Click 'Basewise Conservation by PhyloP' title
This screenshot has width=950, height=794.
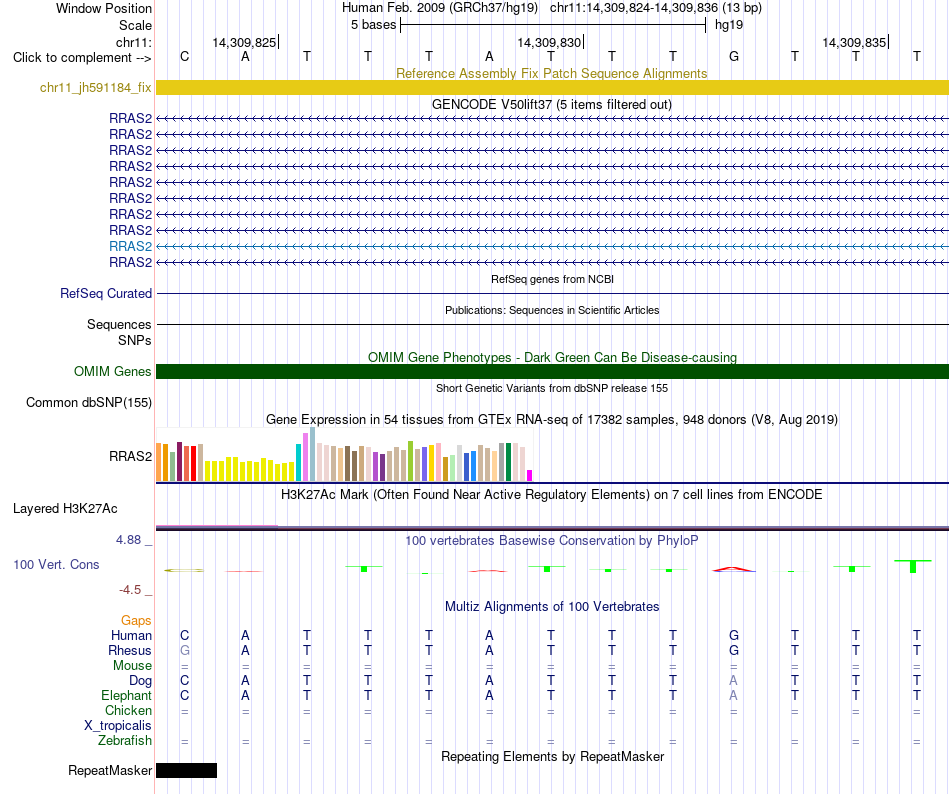tap(552, 540)
